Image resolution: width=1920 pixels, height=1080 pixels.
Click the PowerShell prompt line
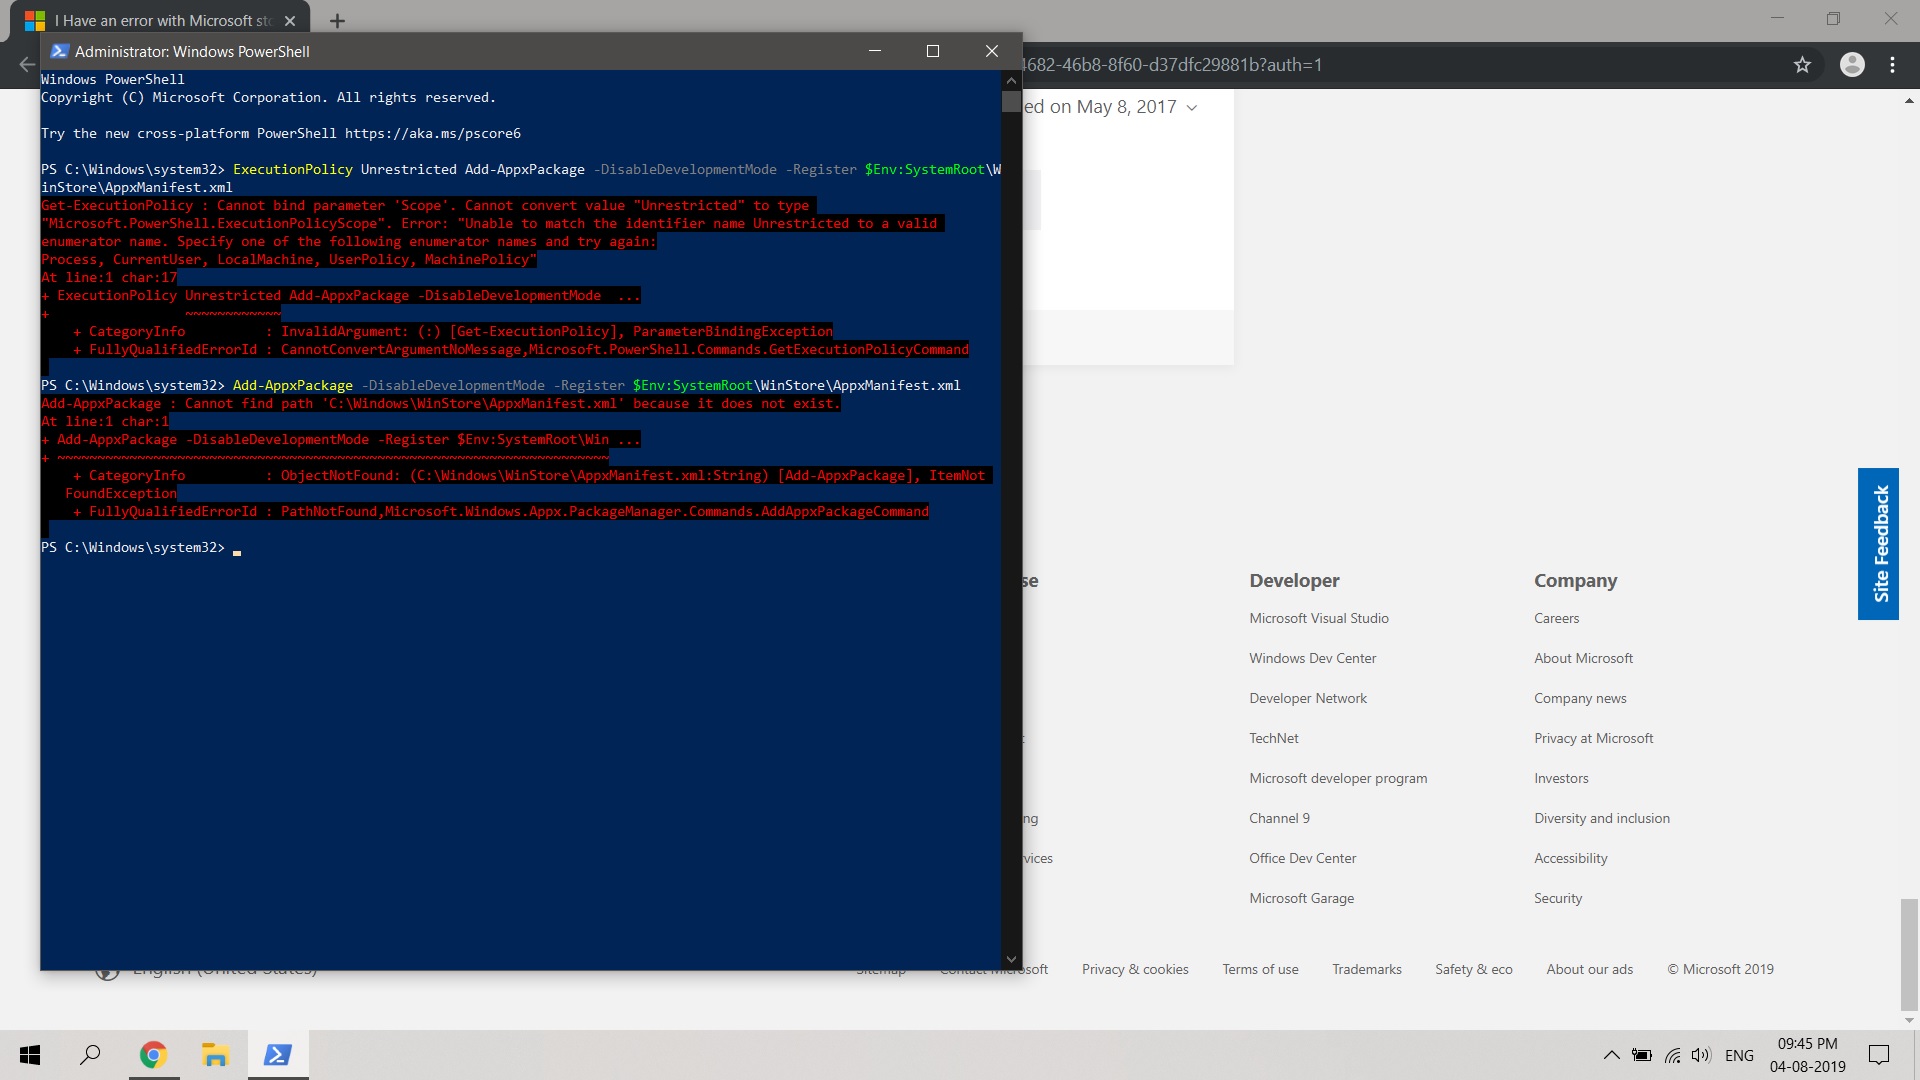coord(140,548)
